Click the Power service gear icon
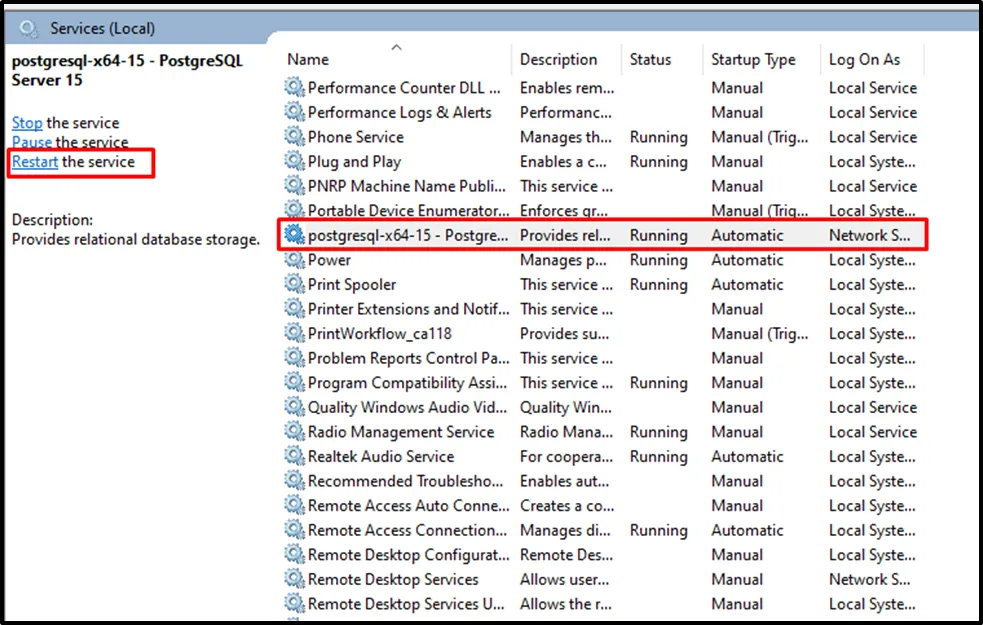This screenshot has width=983, height=625. 294,260
